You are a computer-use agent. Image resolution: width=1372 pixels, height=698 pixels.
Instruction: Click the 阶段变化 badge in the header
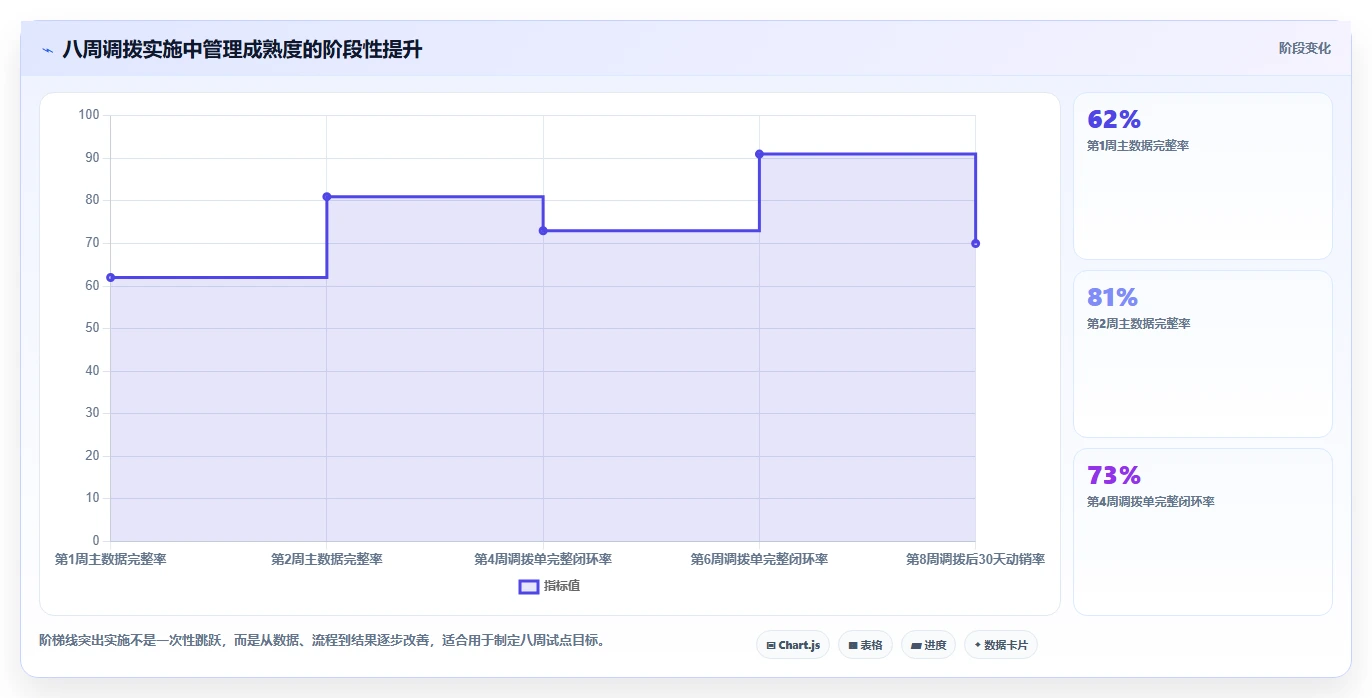(x=1305, y=48)
